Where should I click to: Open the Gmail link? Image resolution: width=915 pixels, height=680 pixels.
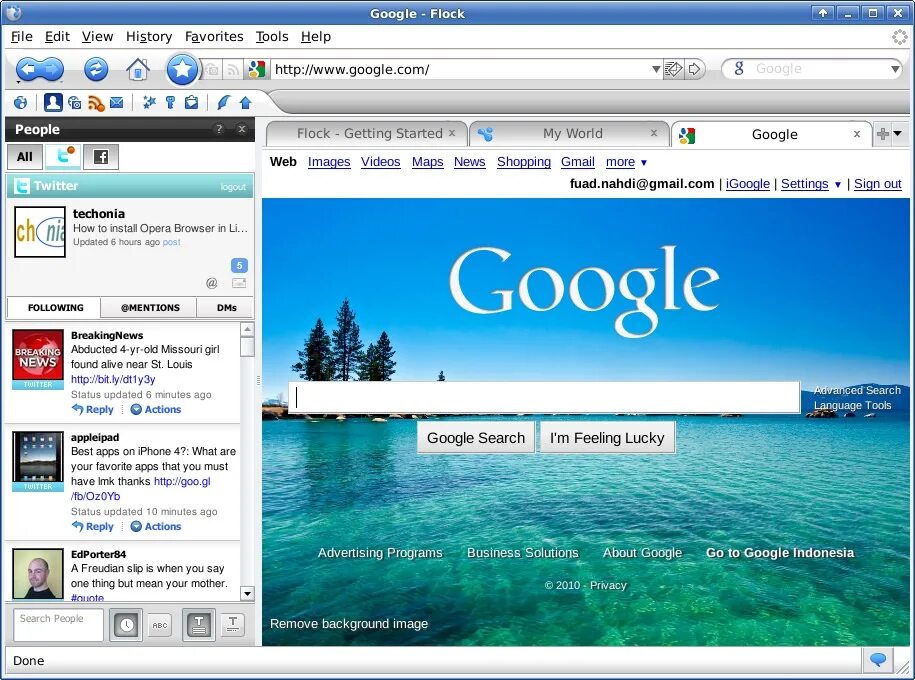tap(578, 162)
